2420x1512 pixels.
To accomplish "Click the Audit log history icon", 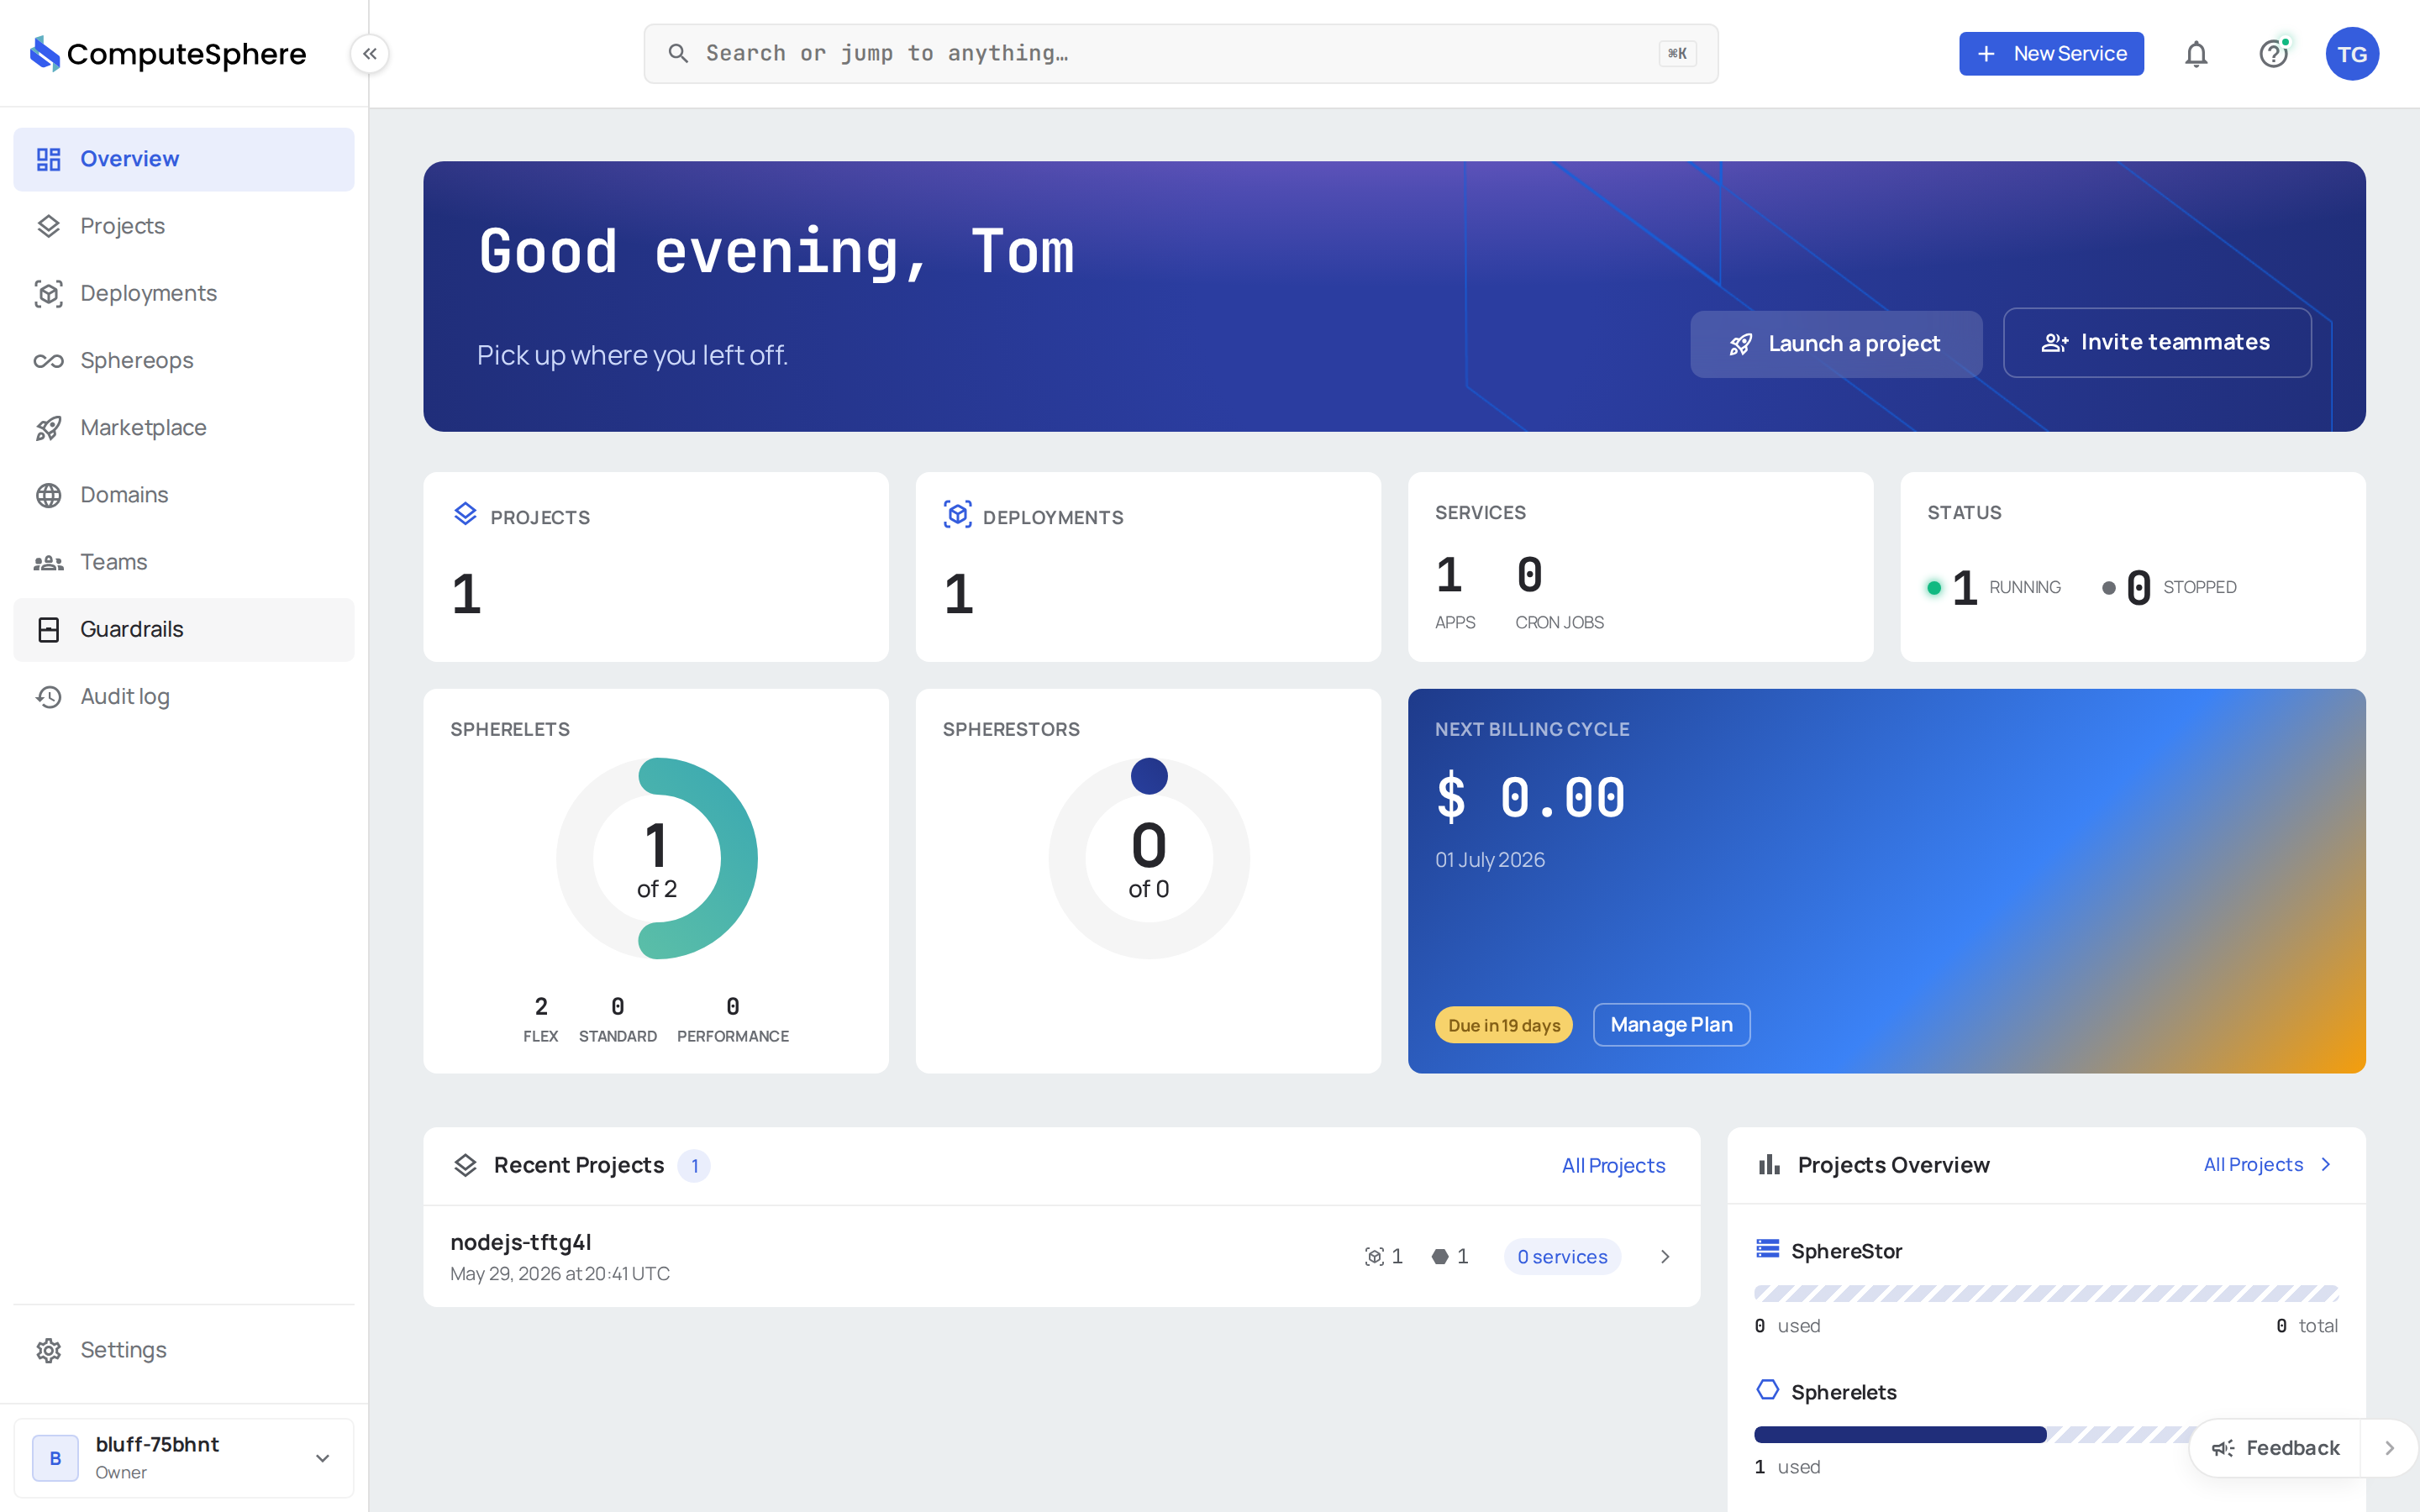I will (49, 697).
